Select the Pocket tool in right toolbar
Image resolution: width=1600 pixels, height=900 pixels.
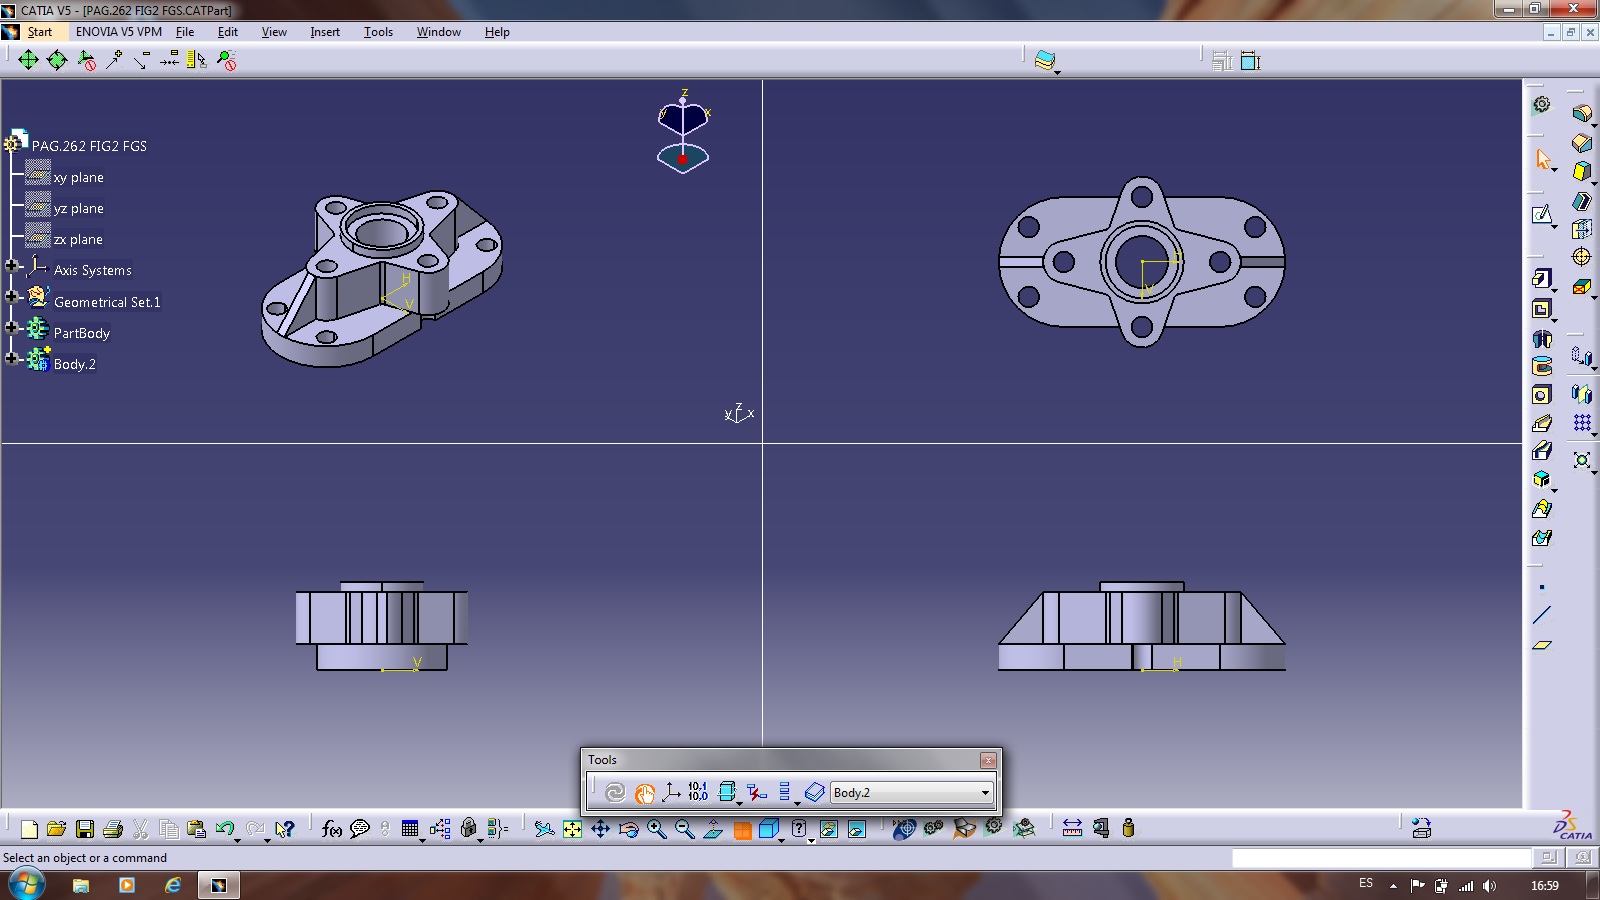1542,309
